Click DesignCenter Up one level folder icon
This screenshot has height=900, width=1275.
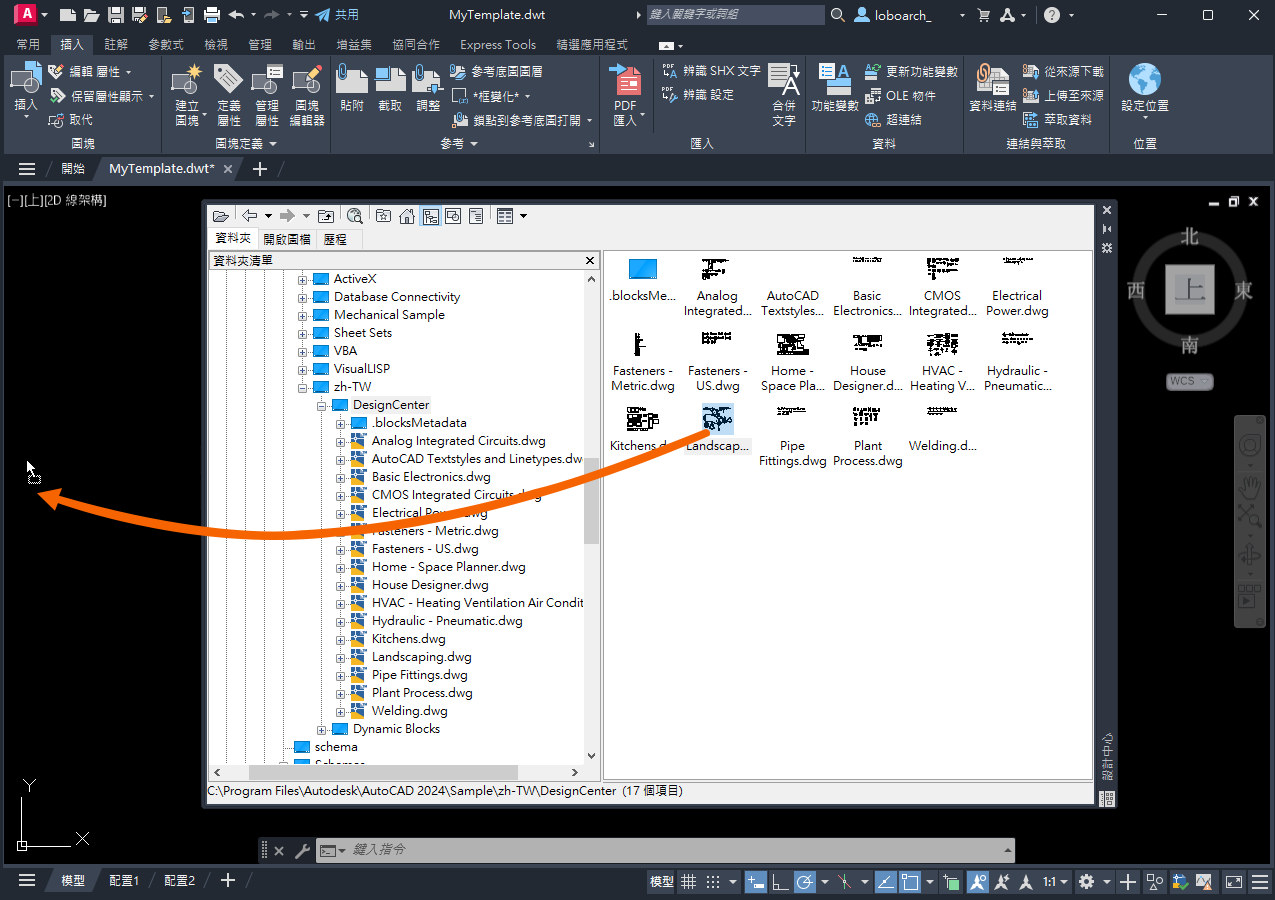click(x=326, y=215)
